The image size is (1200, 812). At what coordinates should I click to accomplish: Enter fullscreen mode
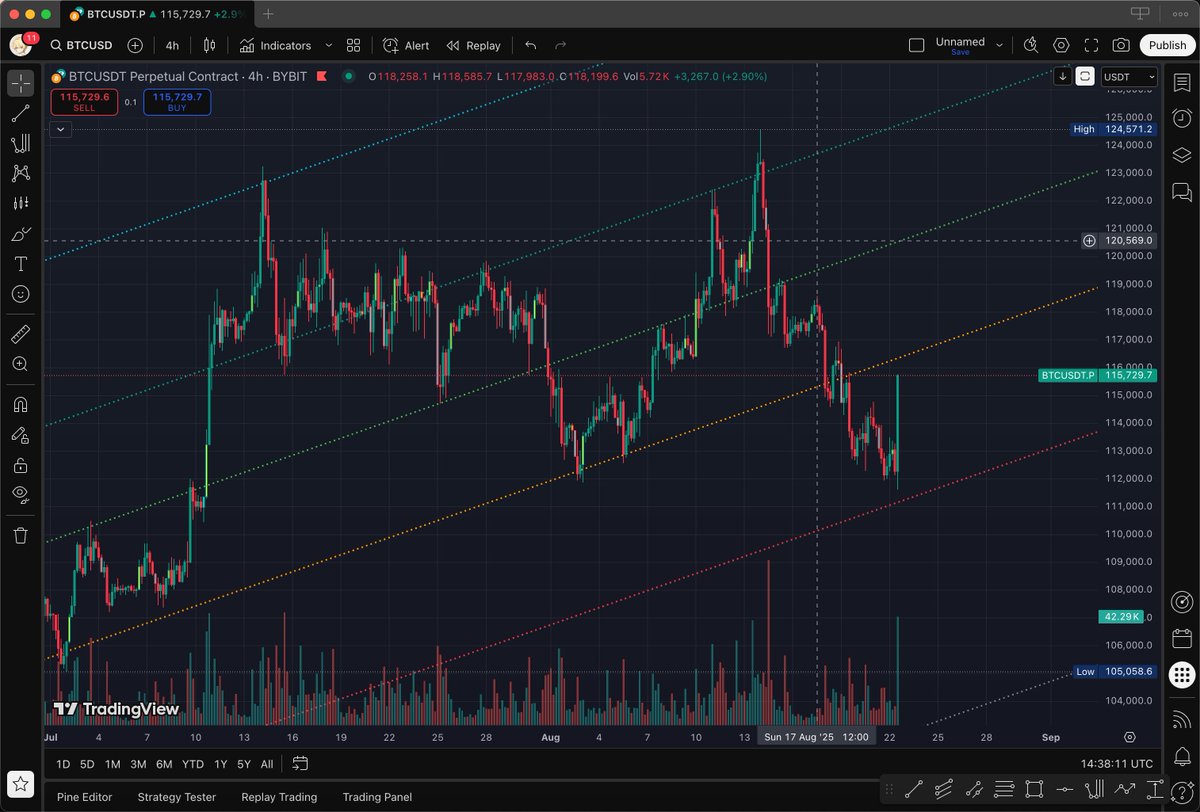(1091, 45)
